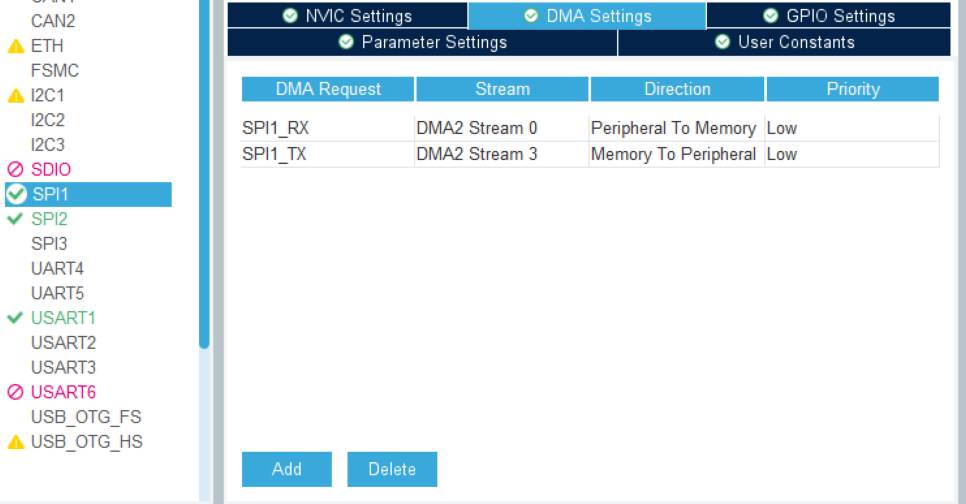Click the ETH yellow warning icon
Image resolution: width=966 pixels, height=504 pixels.
16,46
